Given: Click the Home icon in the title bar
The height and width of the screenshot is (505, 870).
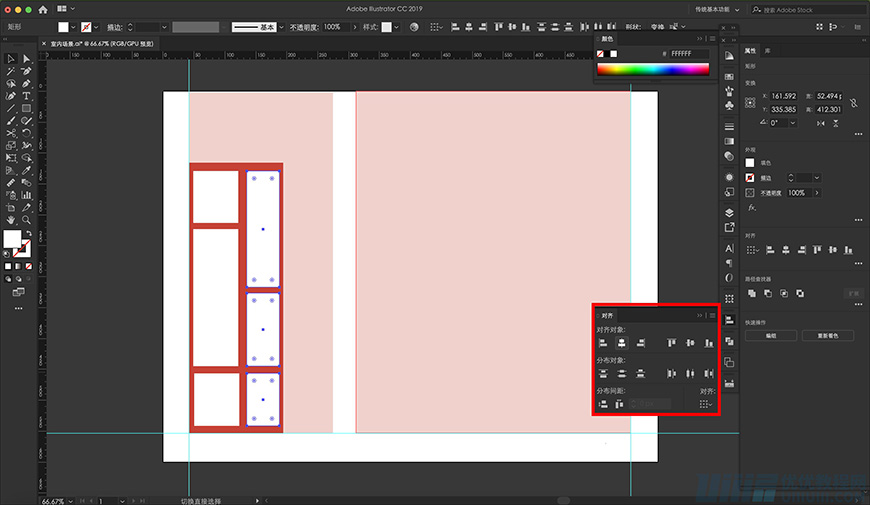Looking at the screenshot, I should [x=43, y=9].
